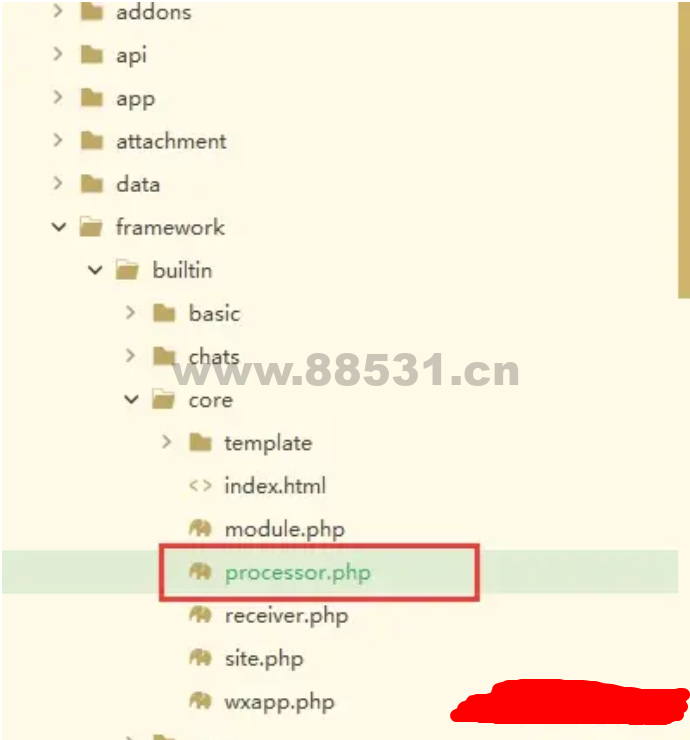Expand the api folder arrow
Screen dimensions: 690x740
click(x=58, y=54)
